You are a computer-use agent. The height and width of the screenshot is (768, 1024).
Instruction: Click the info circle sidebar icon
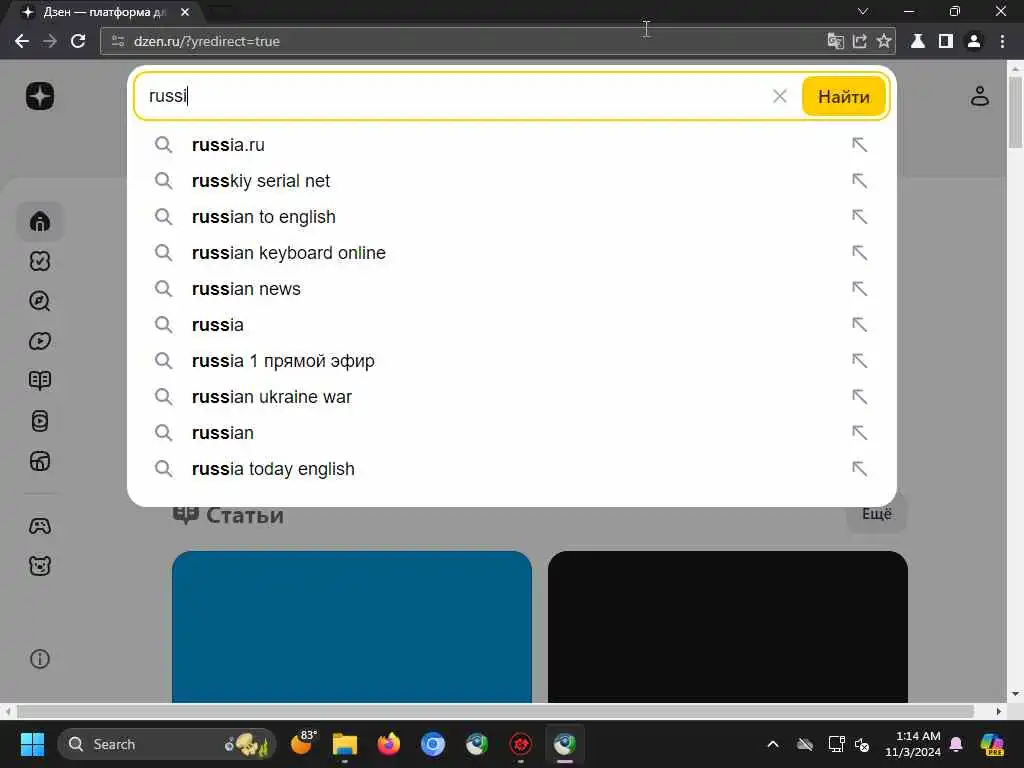point(40,658)
